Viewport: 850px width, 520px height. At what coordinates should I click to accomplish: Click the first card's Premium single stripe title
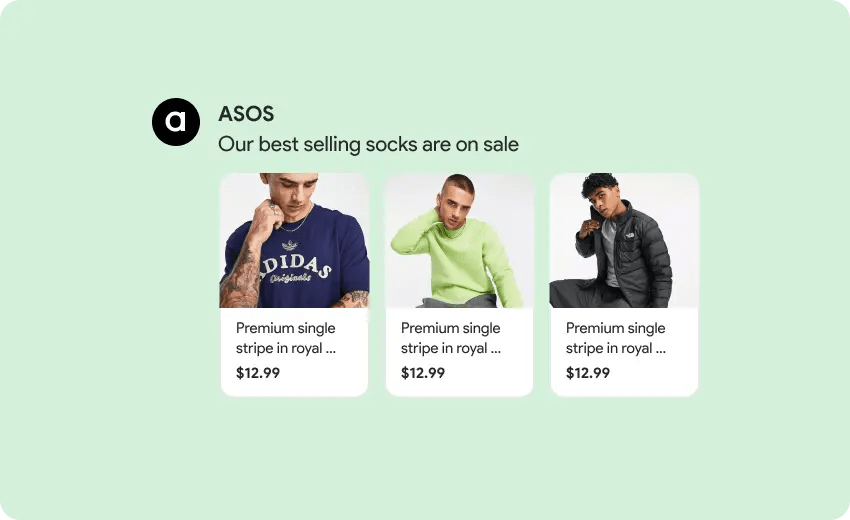pyautogui.click(x=286, y=338)
